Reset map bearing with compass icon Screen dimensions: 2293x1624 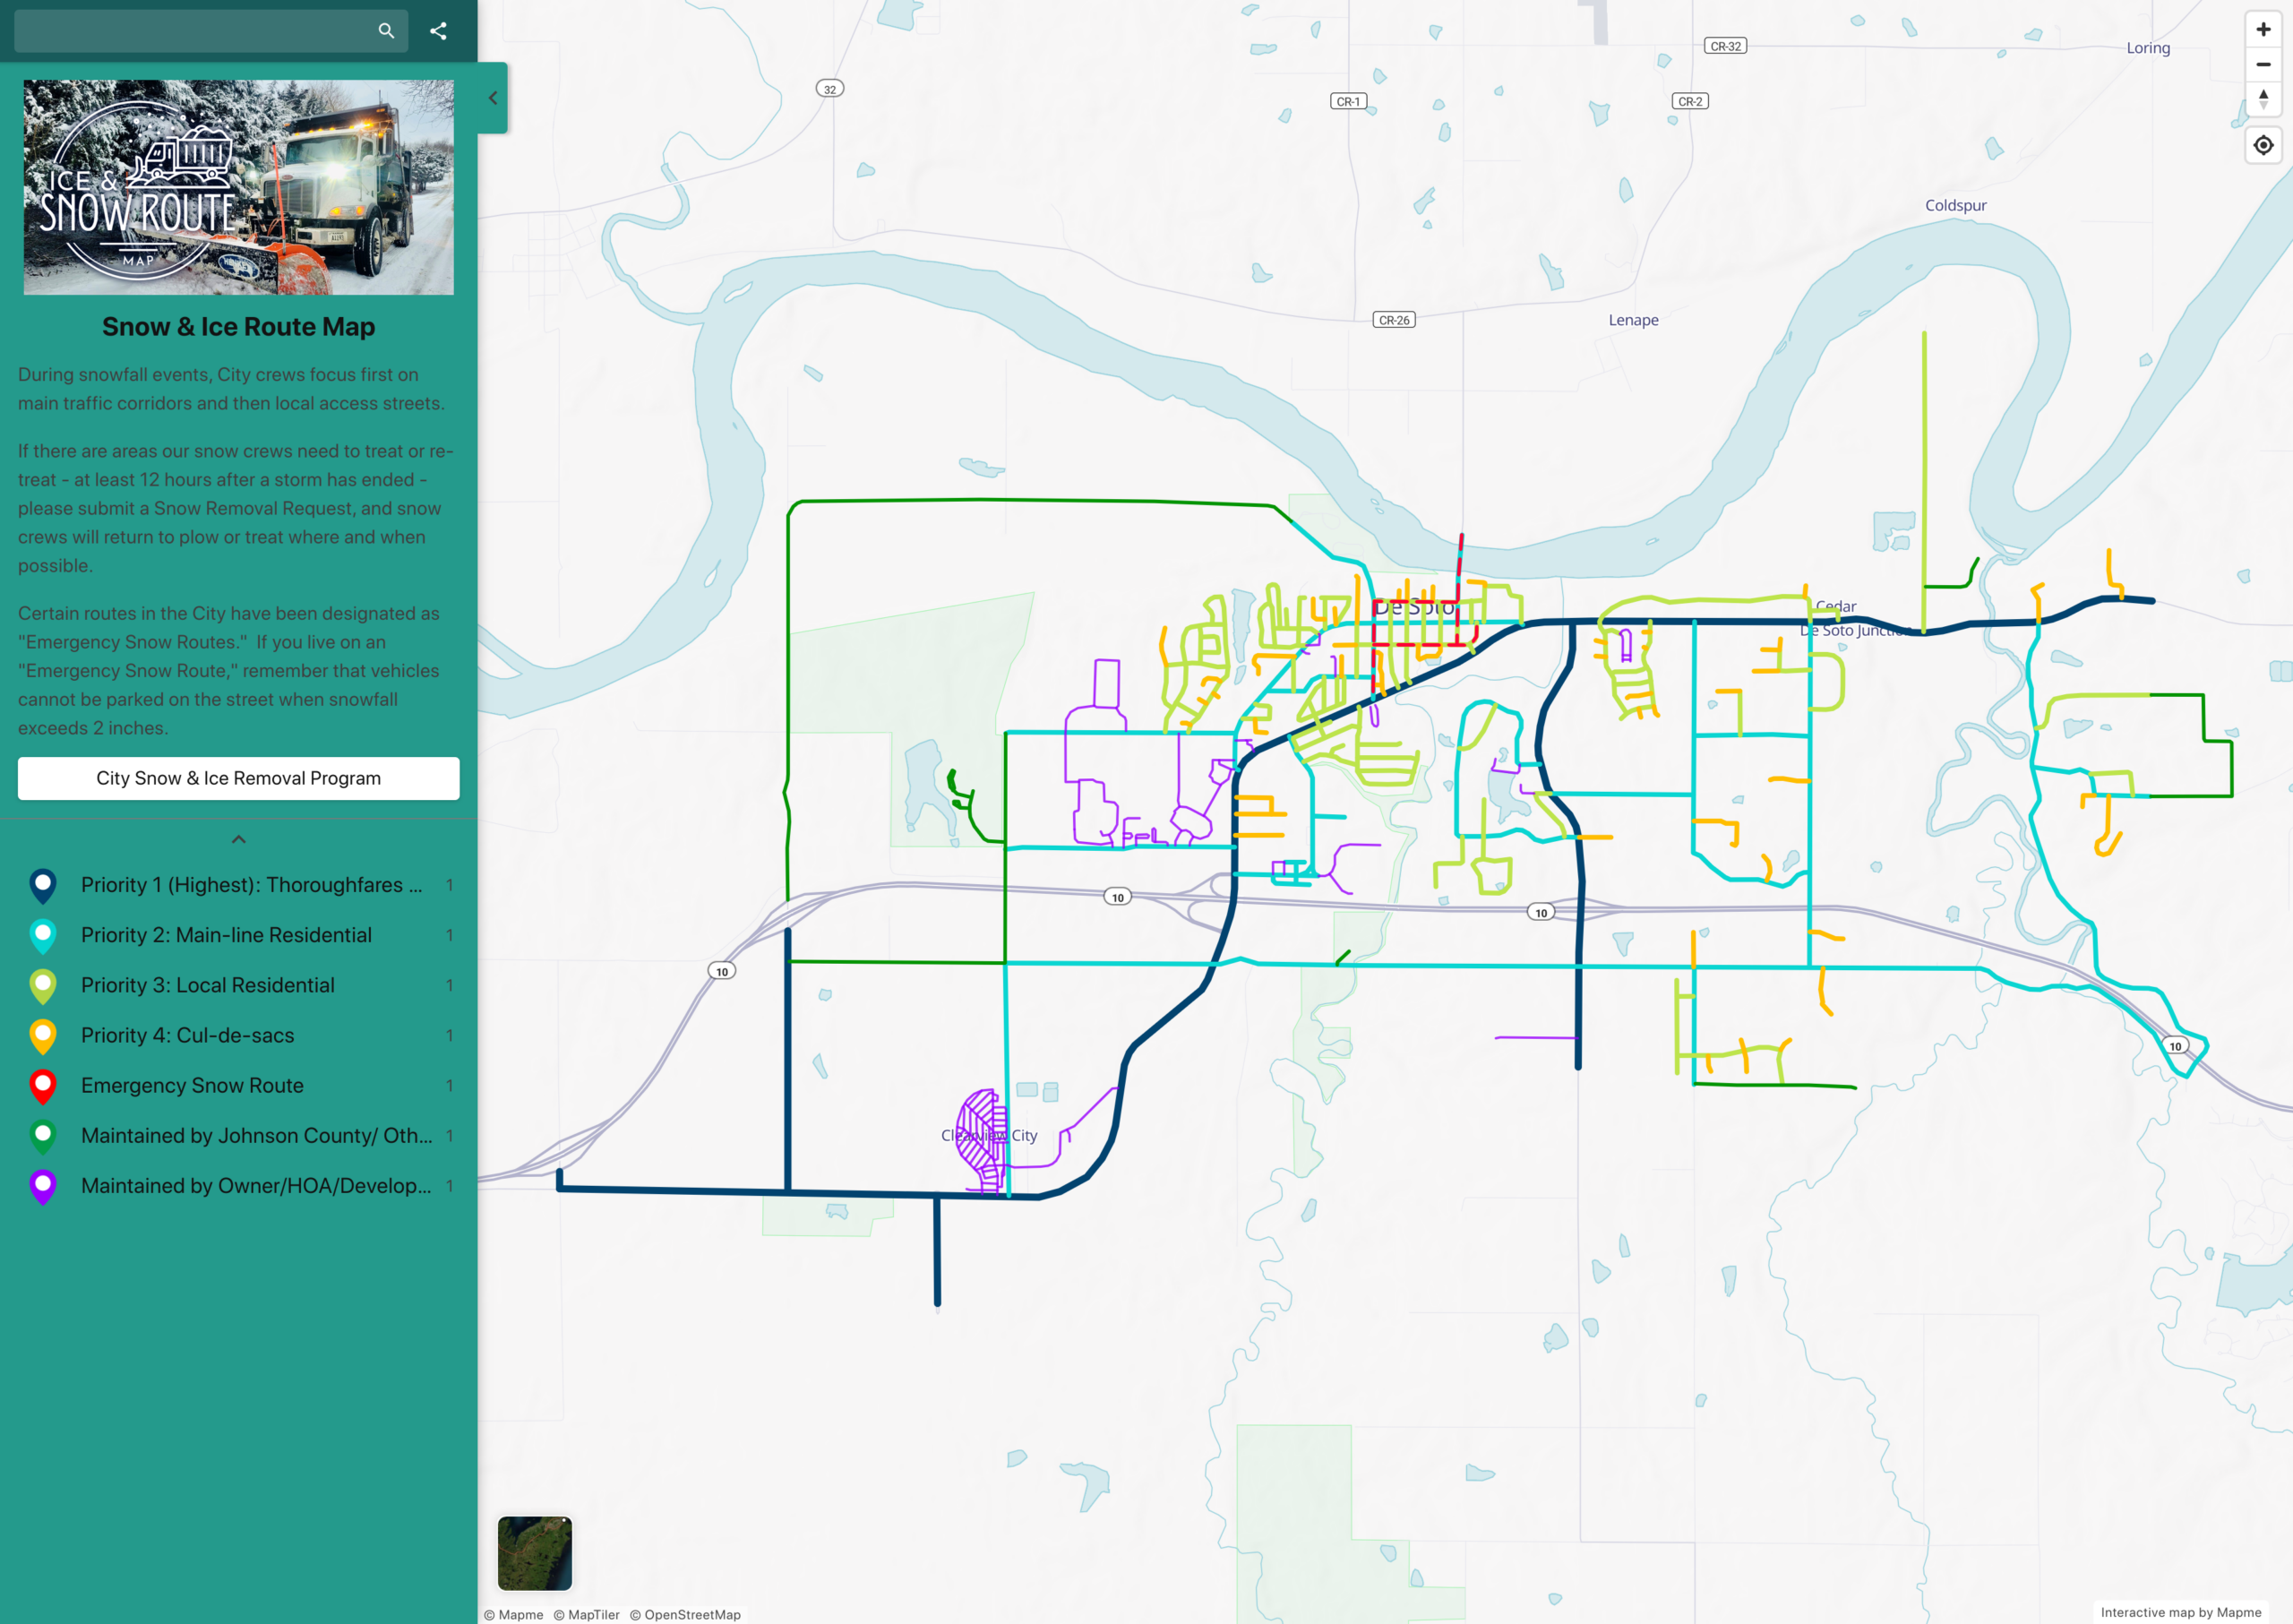click(x=2263, y=99)
